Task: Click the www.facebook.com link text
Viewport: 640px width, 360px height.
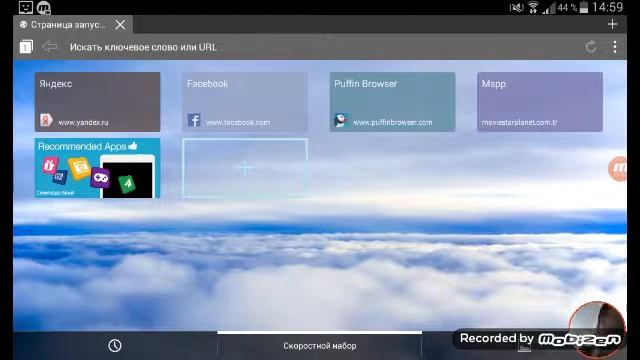Action: pyautogui.click(x=238, y=122)
